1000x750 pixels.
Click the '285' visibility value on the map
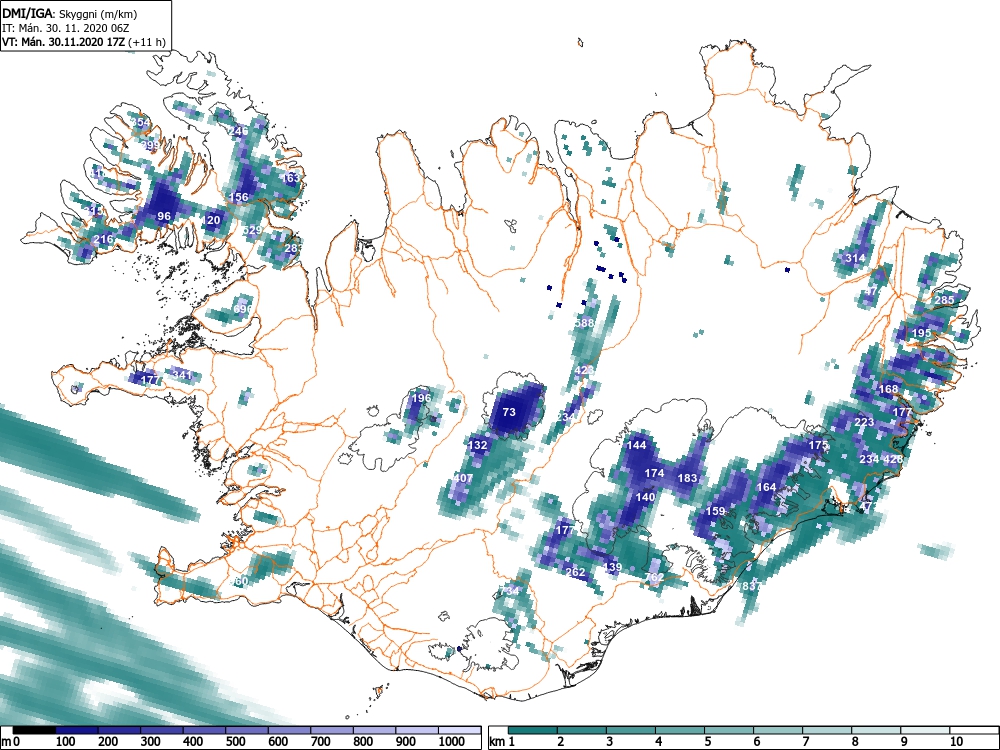point(944,300)
